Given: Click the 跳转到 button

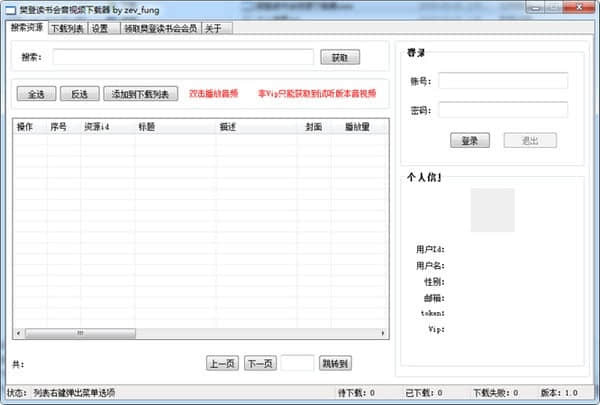Looking at the screenshot, I should coord(335,363).
